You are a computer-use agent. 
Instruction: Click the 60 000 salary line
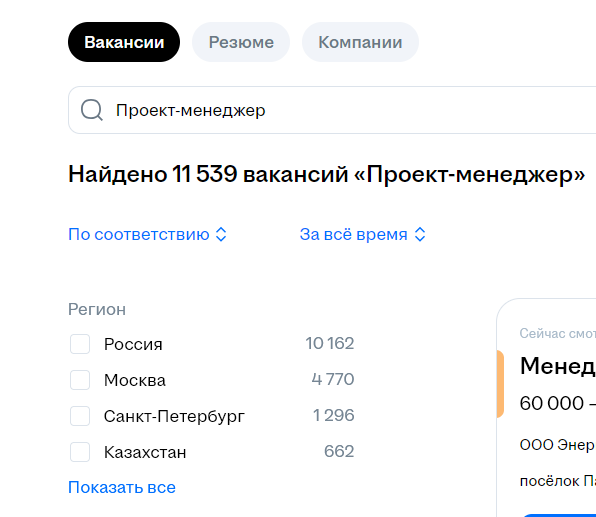click(558, 403)
